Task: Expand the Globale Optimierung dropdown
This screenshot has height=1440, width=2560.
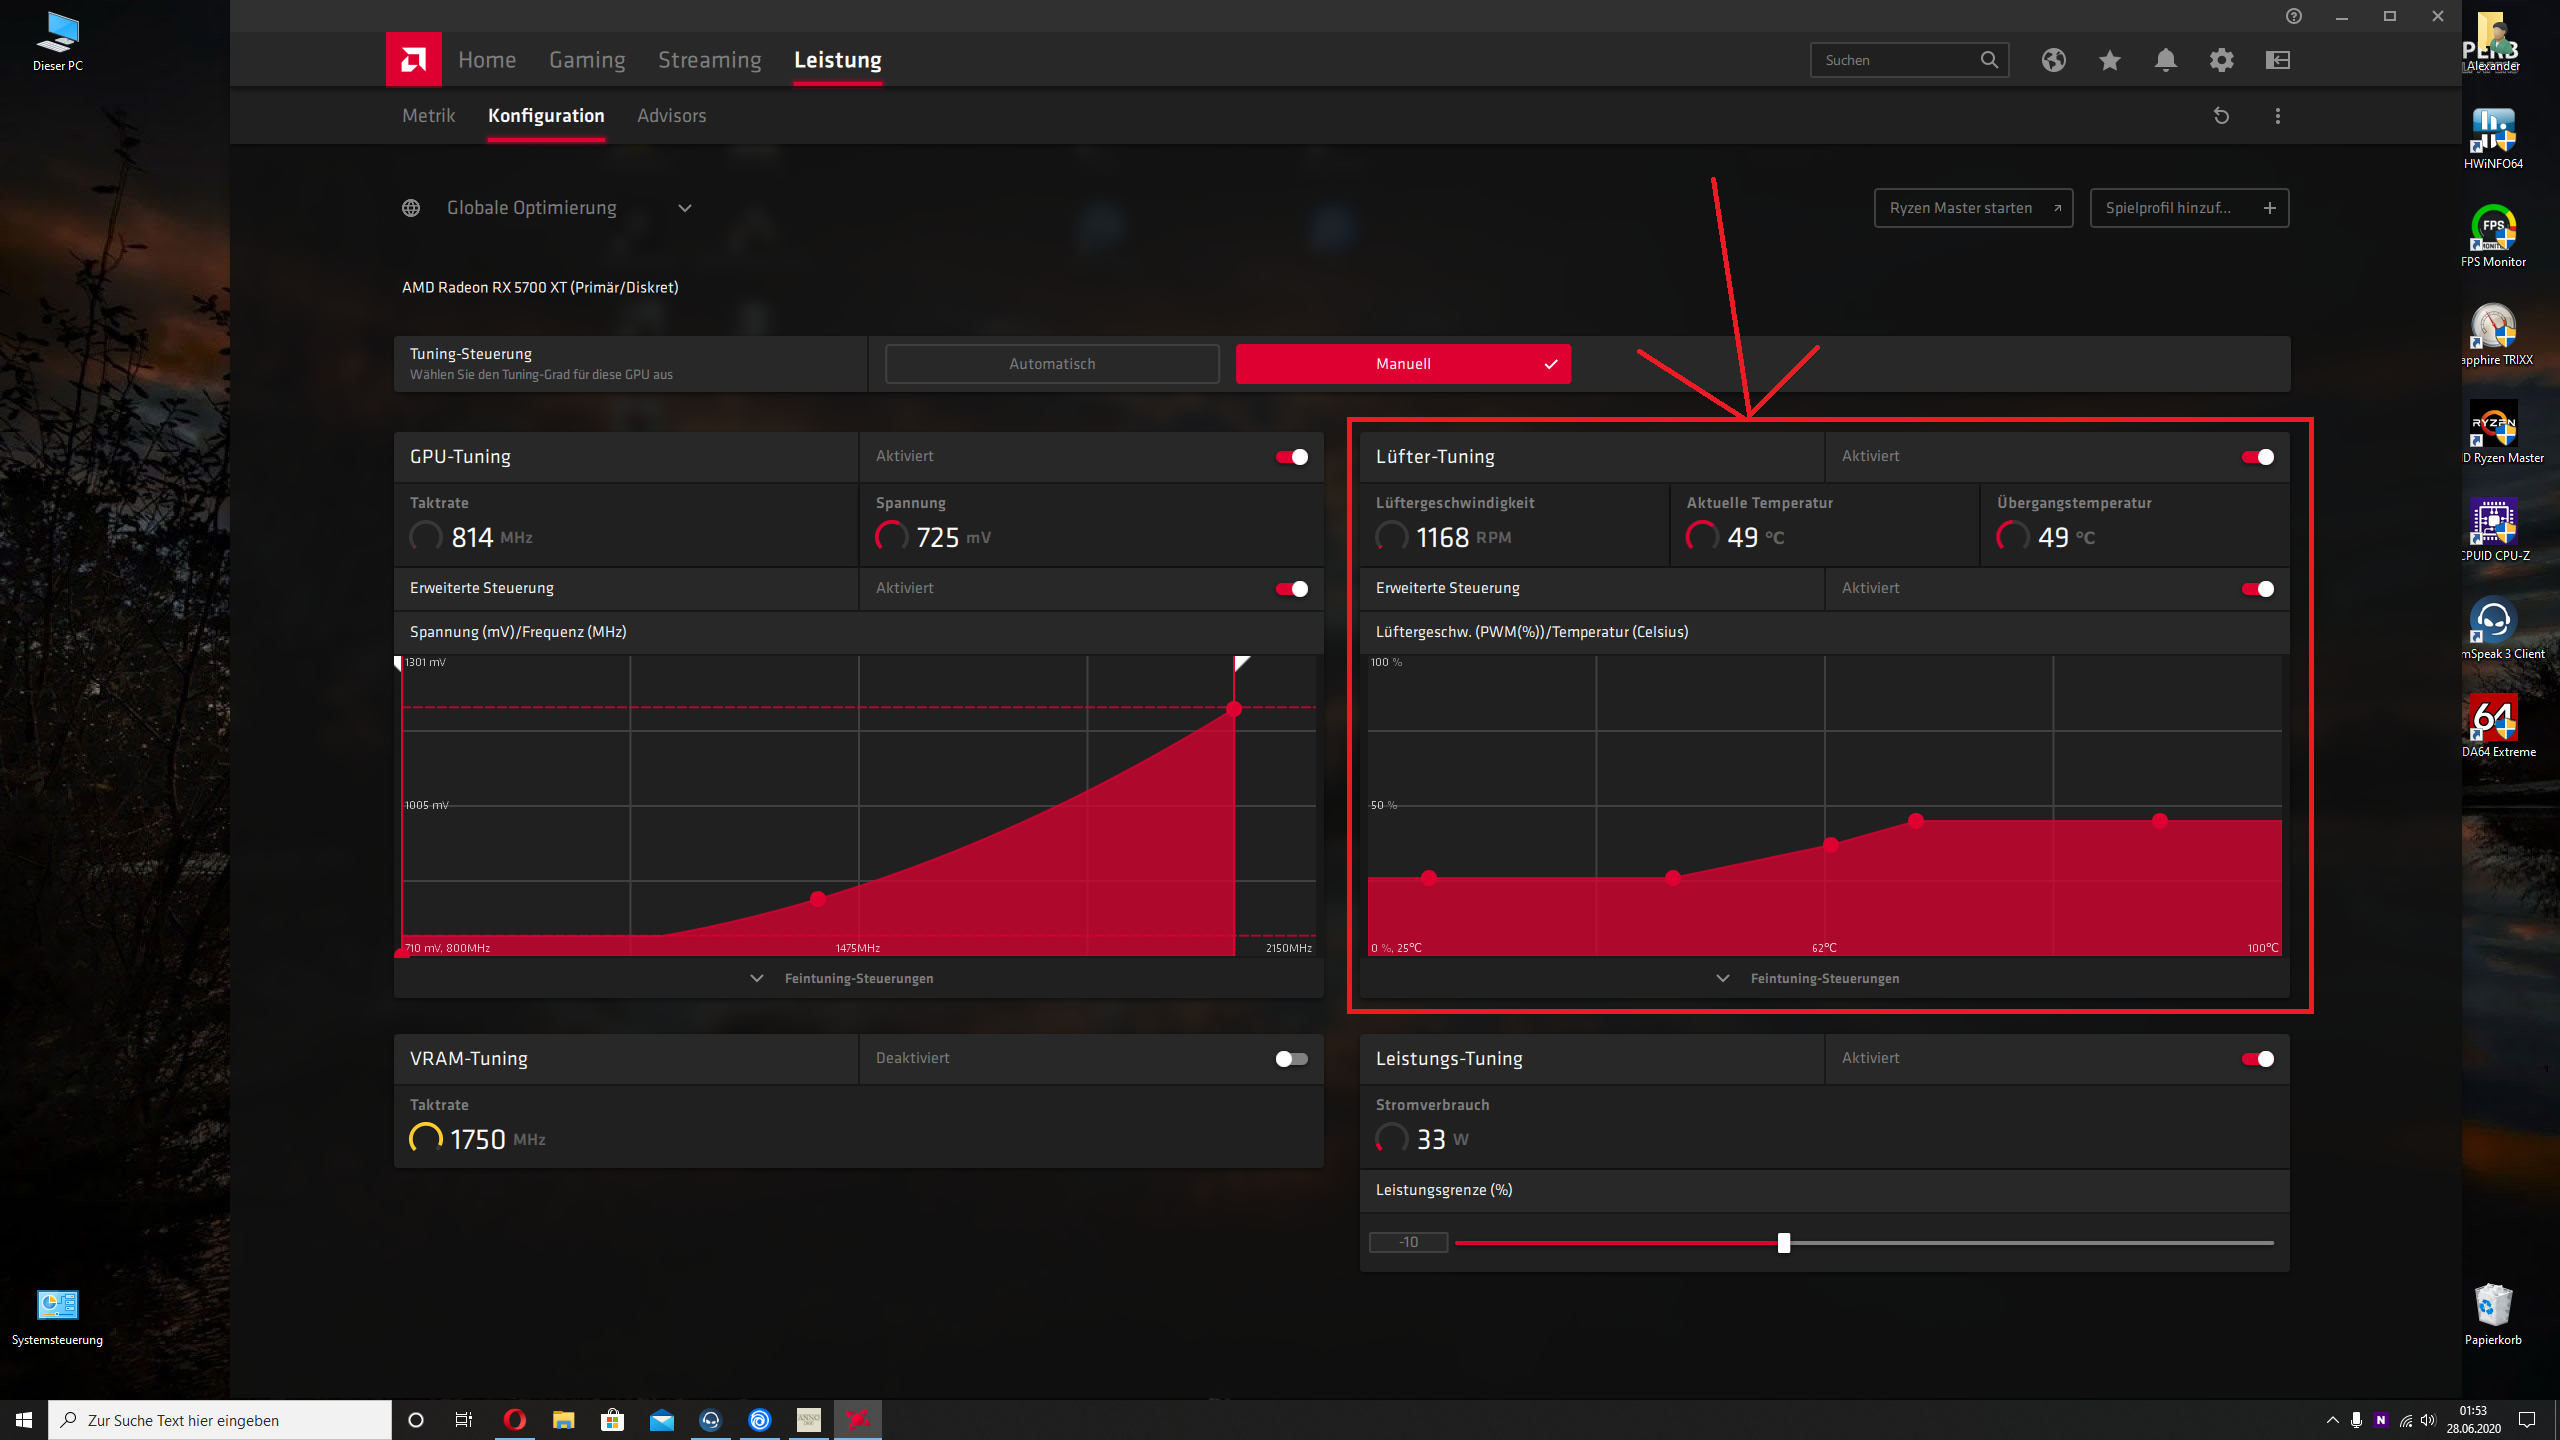Action: (x=685, y=208)
